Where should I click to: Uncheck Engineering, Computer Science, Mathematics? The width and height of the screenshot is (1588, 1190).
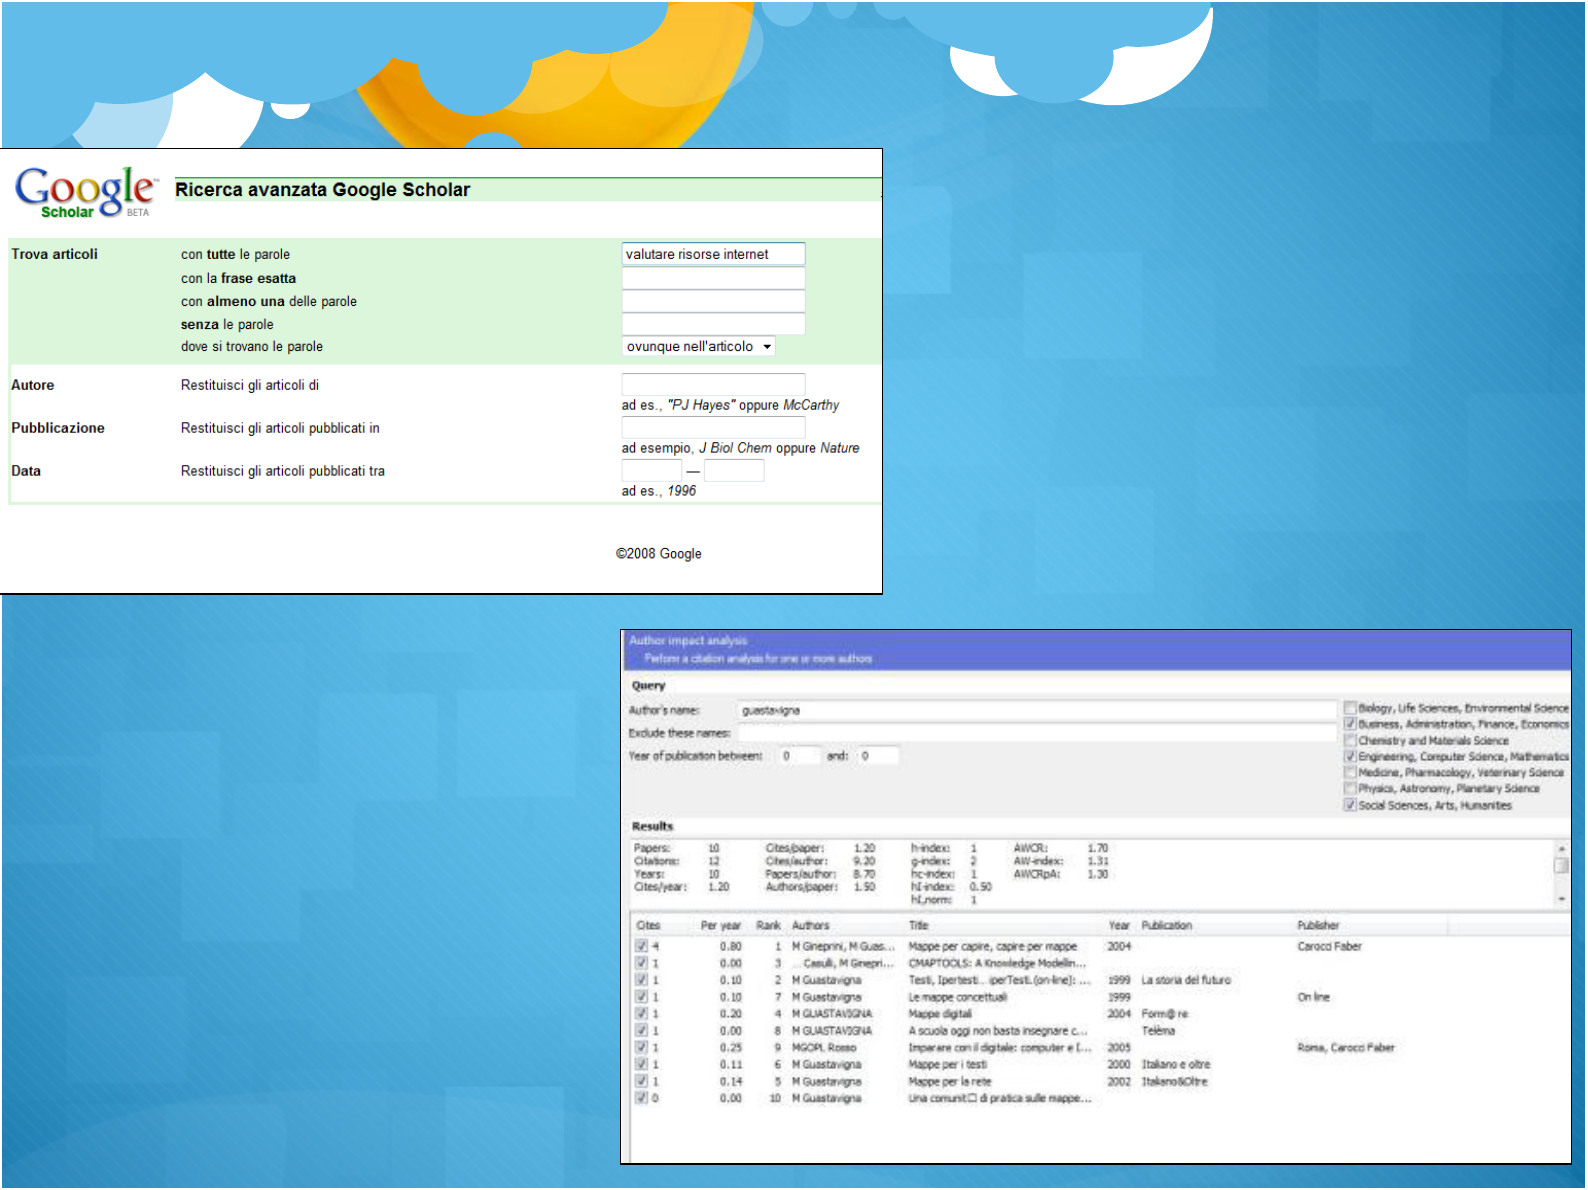pyautogui.click(x=1350, y=757)
